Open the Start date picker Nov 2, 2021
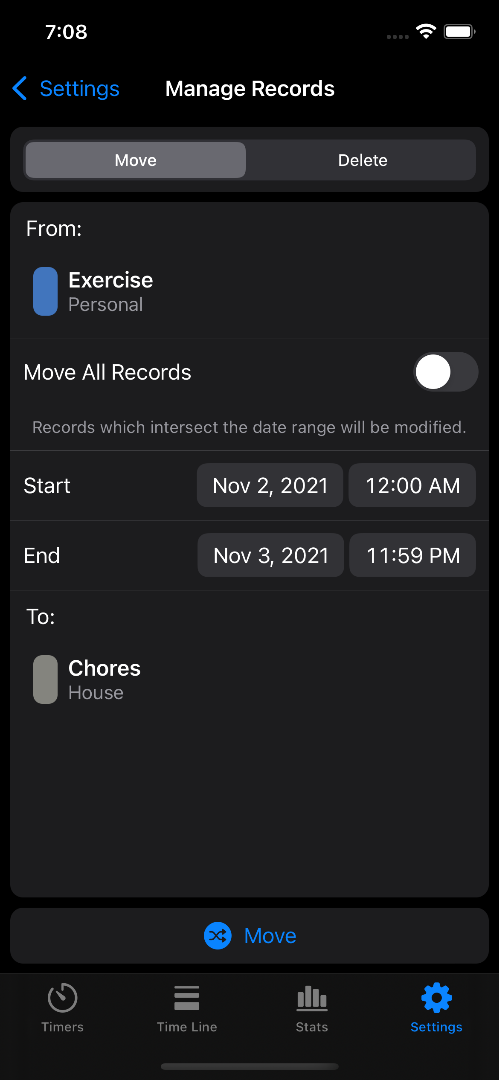The image size is (499, 1080). coord(270,486)
